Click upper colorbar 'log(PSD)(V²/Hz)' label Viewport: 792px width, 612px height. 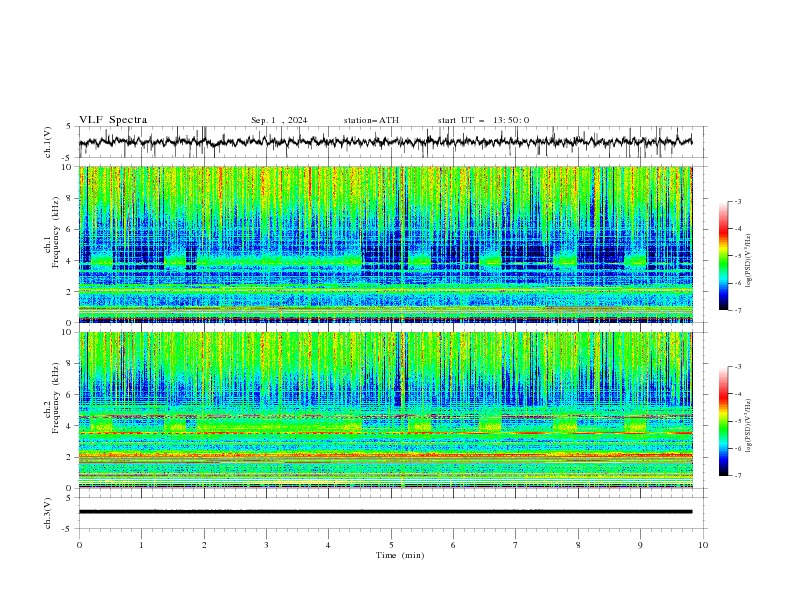click(x=748, y=261)
